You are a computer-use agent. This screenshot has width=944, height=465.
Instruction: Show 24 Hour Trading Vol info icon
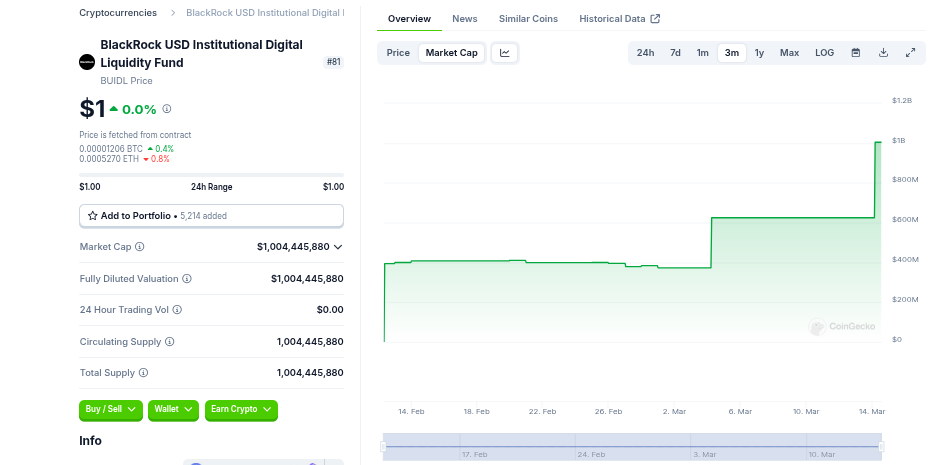(x=177, y=310)
